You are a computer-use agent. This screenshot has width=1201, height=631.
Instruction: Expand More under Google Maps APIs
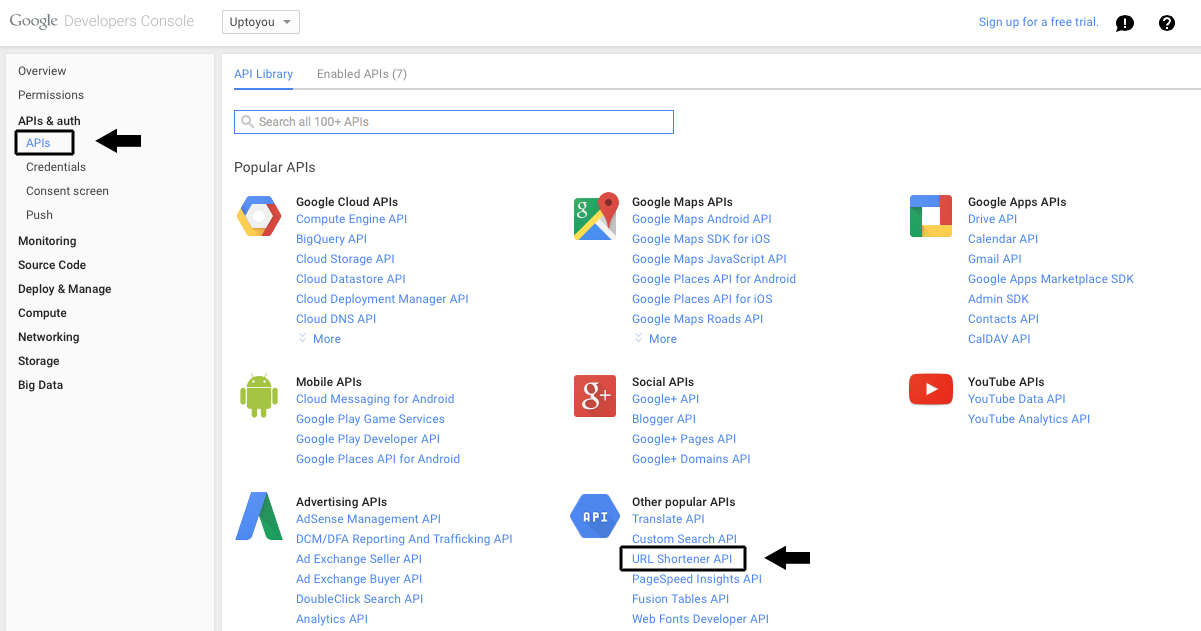point(655,339)
